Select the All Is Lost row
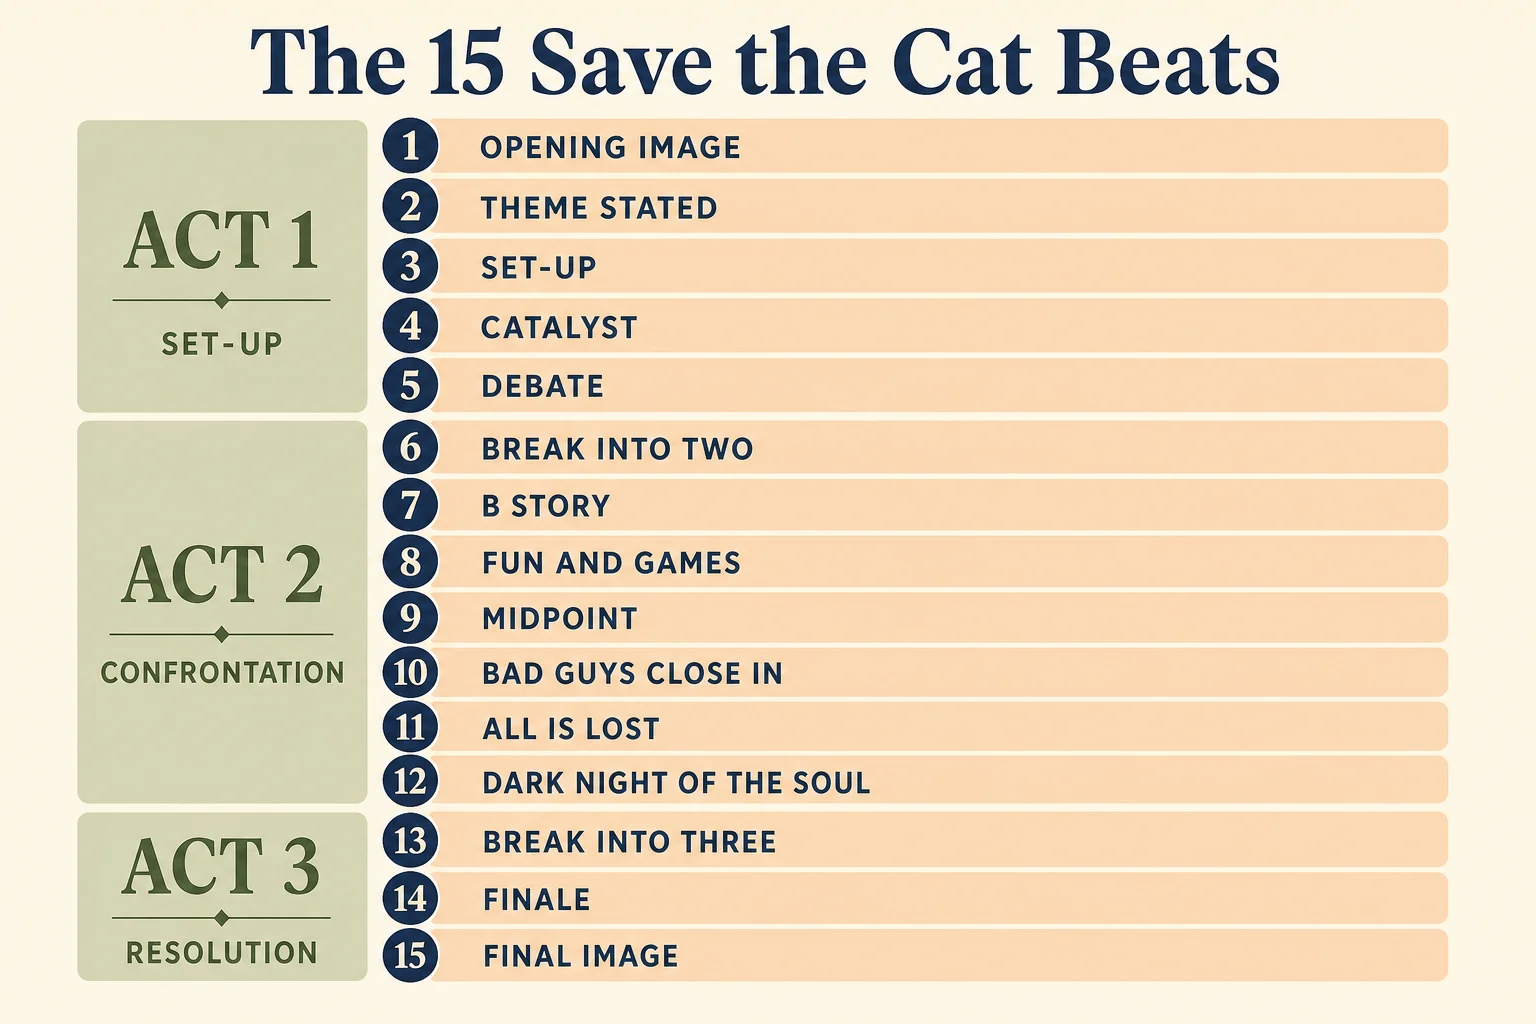The width and height of the screenshot is (1536, 1024). (915, 727)
